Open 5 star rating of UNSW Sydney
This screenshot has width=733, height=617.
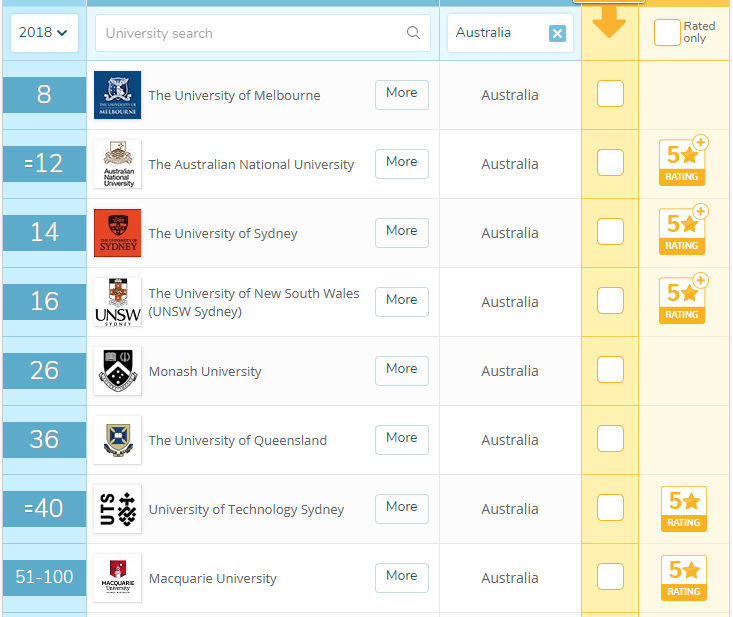[x=683, y=299]
